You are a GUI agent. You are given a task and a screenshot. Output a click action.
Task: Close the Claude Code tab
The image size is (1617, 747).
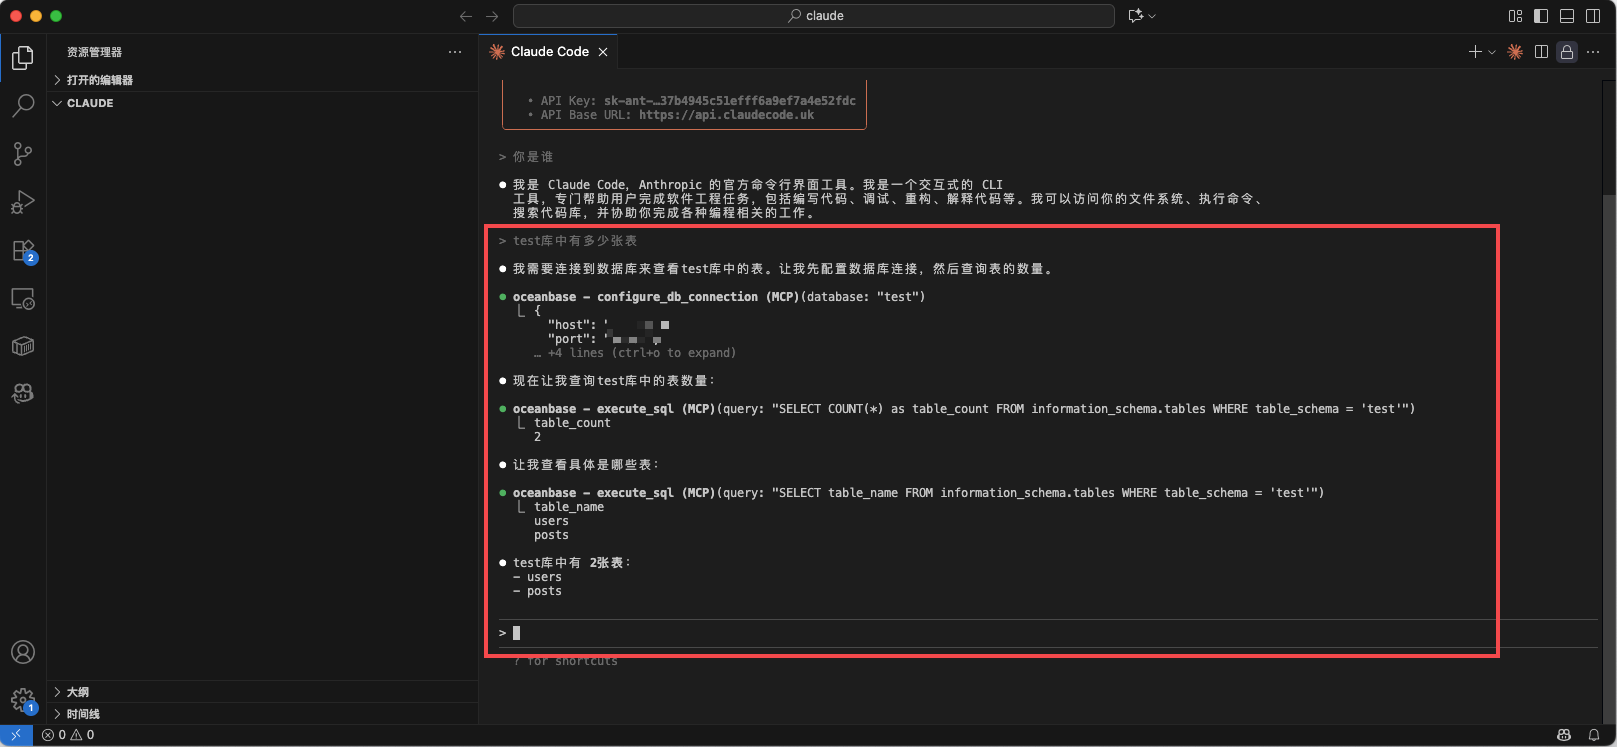[603, 52]
